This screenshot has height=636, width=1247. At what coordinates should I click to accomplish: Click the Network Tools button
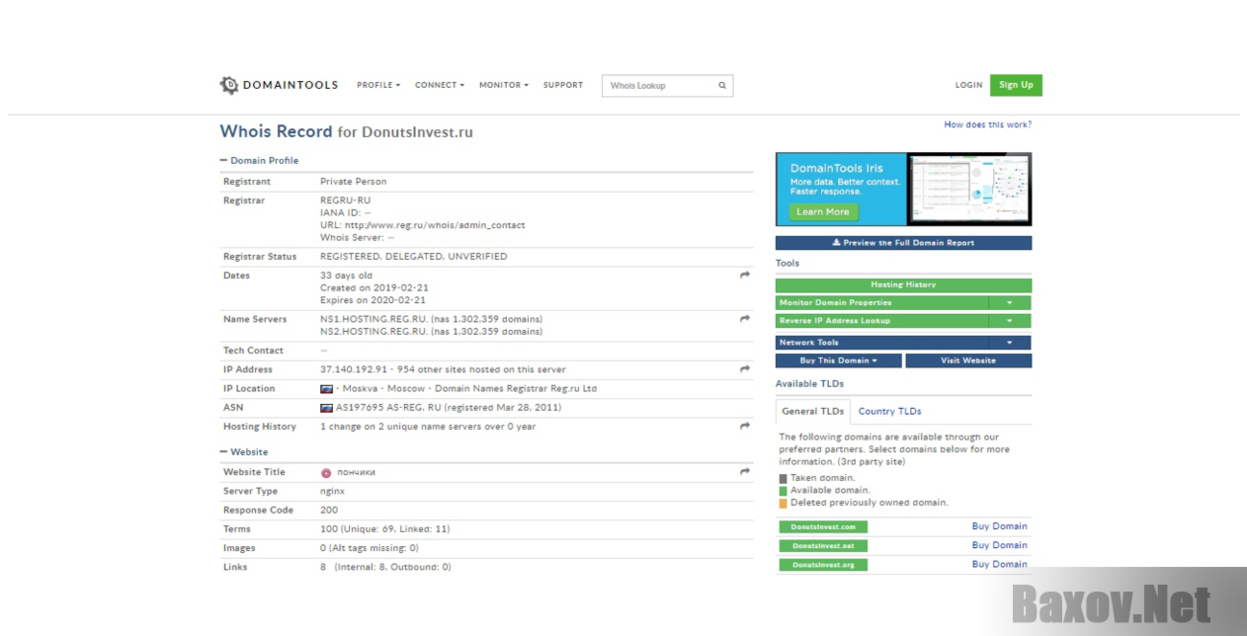[882, 343]
